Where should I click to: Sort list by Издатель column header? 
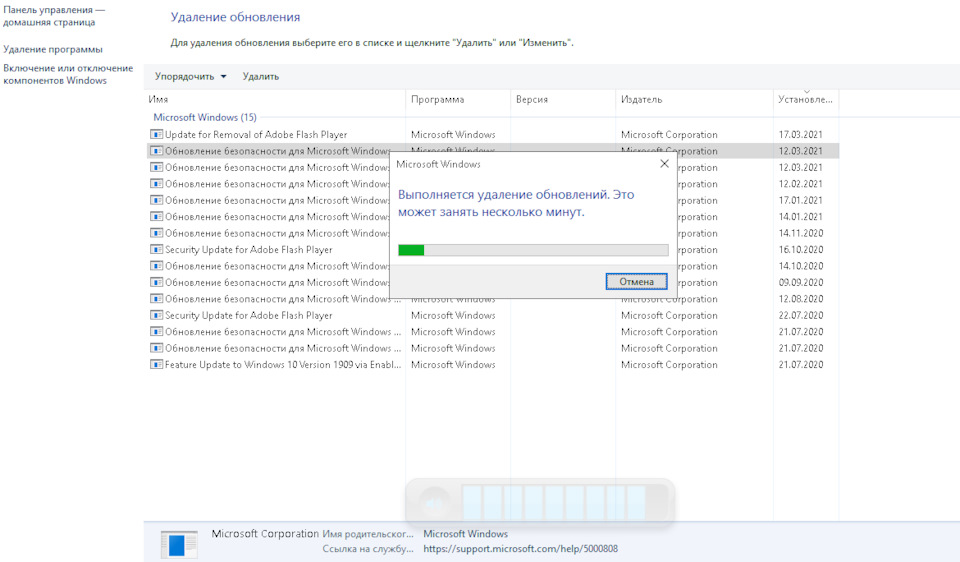[x=641, y=100]
